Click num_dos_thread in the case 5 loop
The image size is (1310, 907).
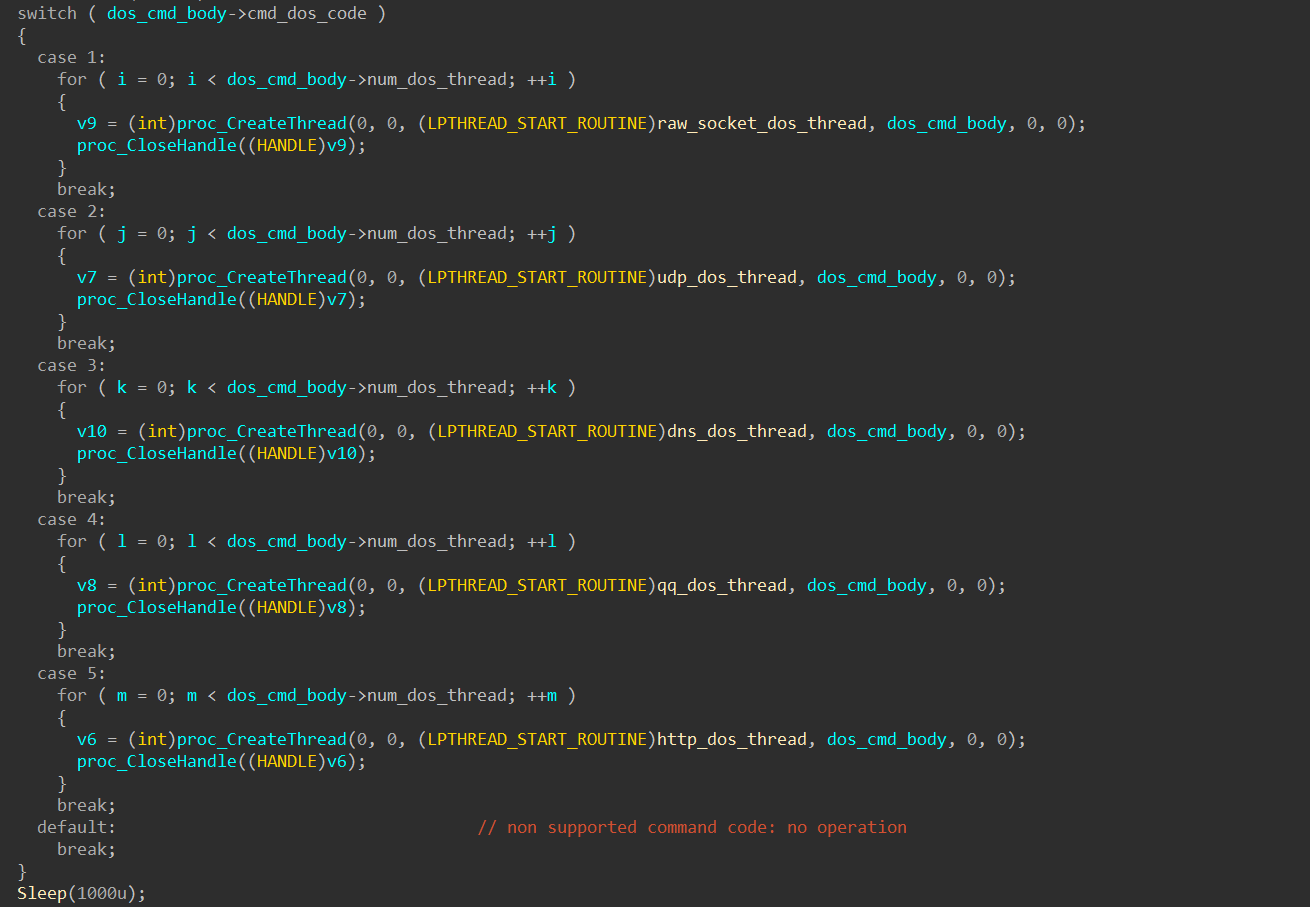click(x=436, y=695)
